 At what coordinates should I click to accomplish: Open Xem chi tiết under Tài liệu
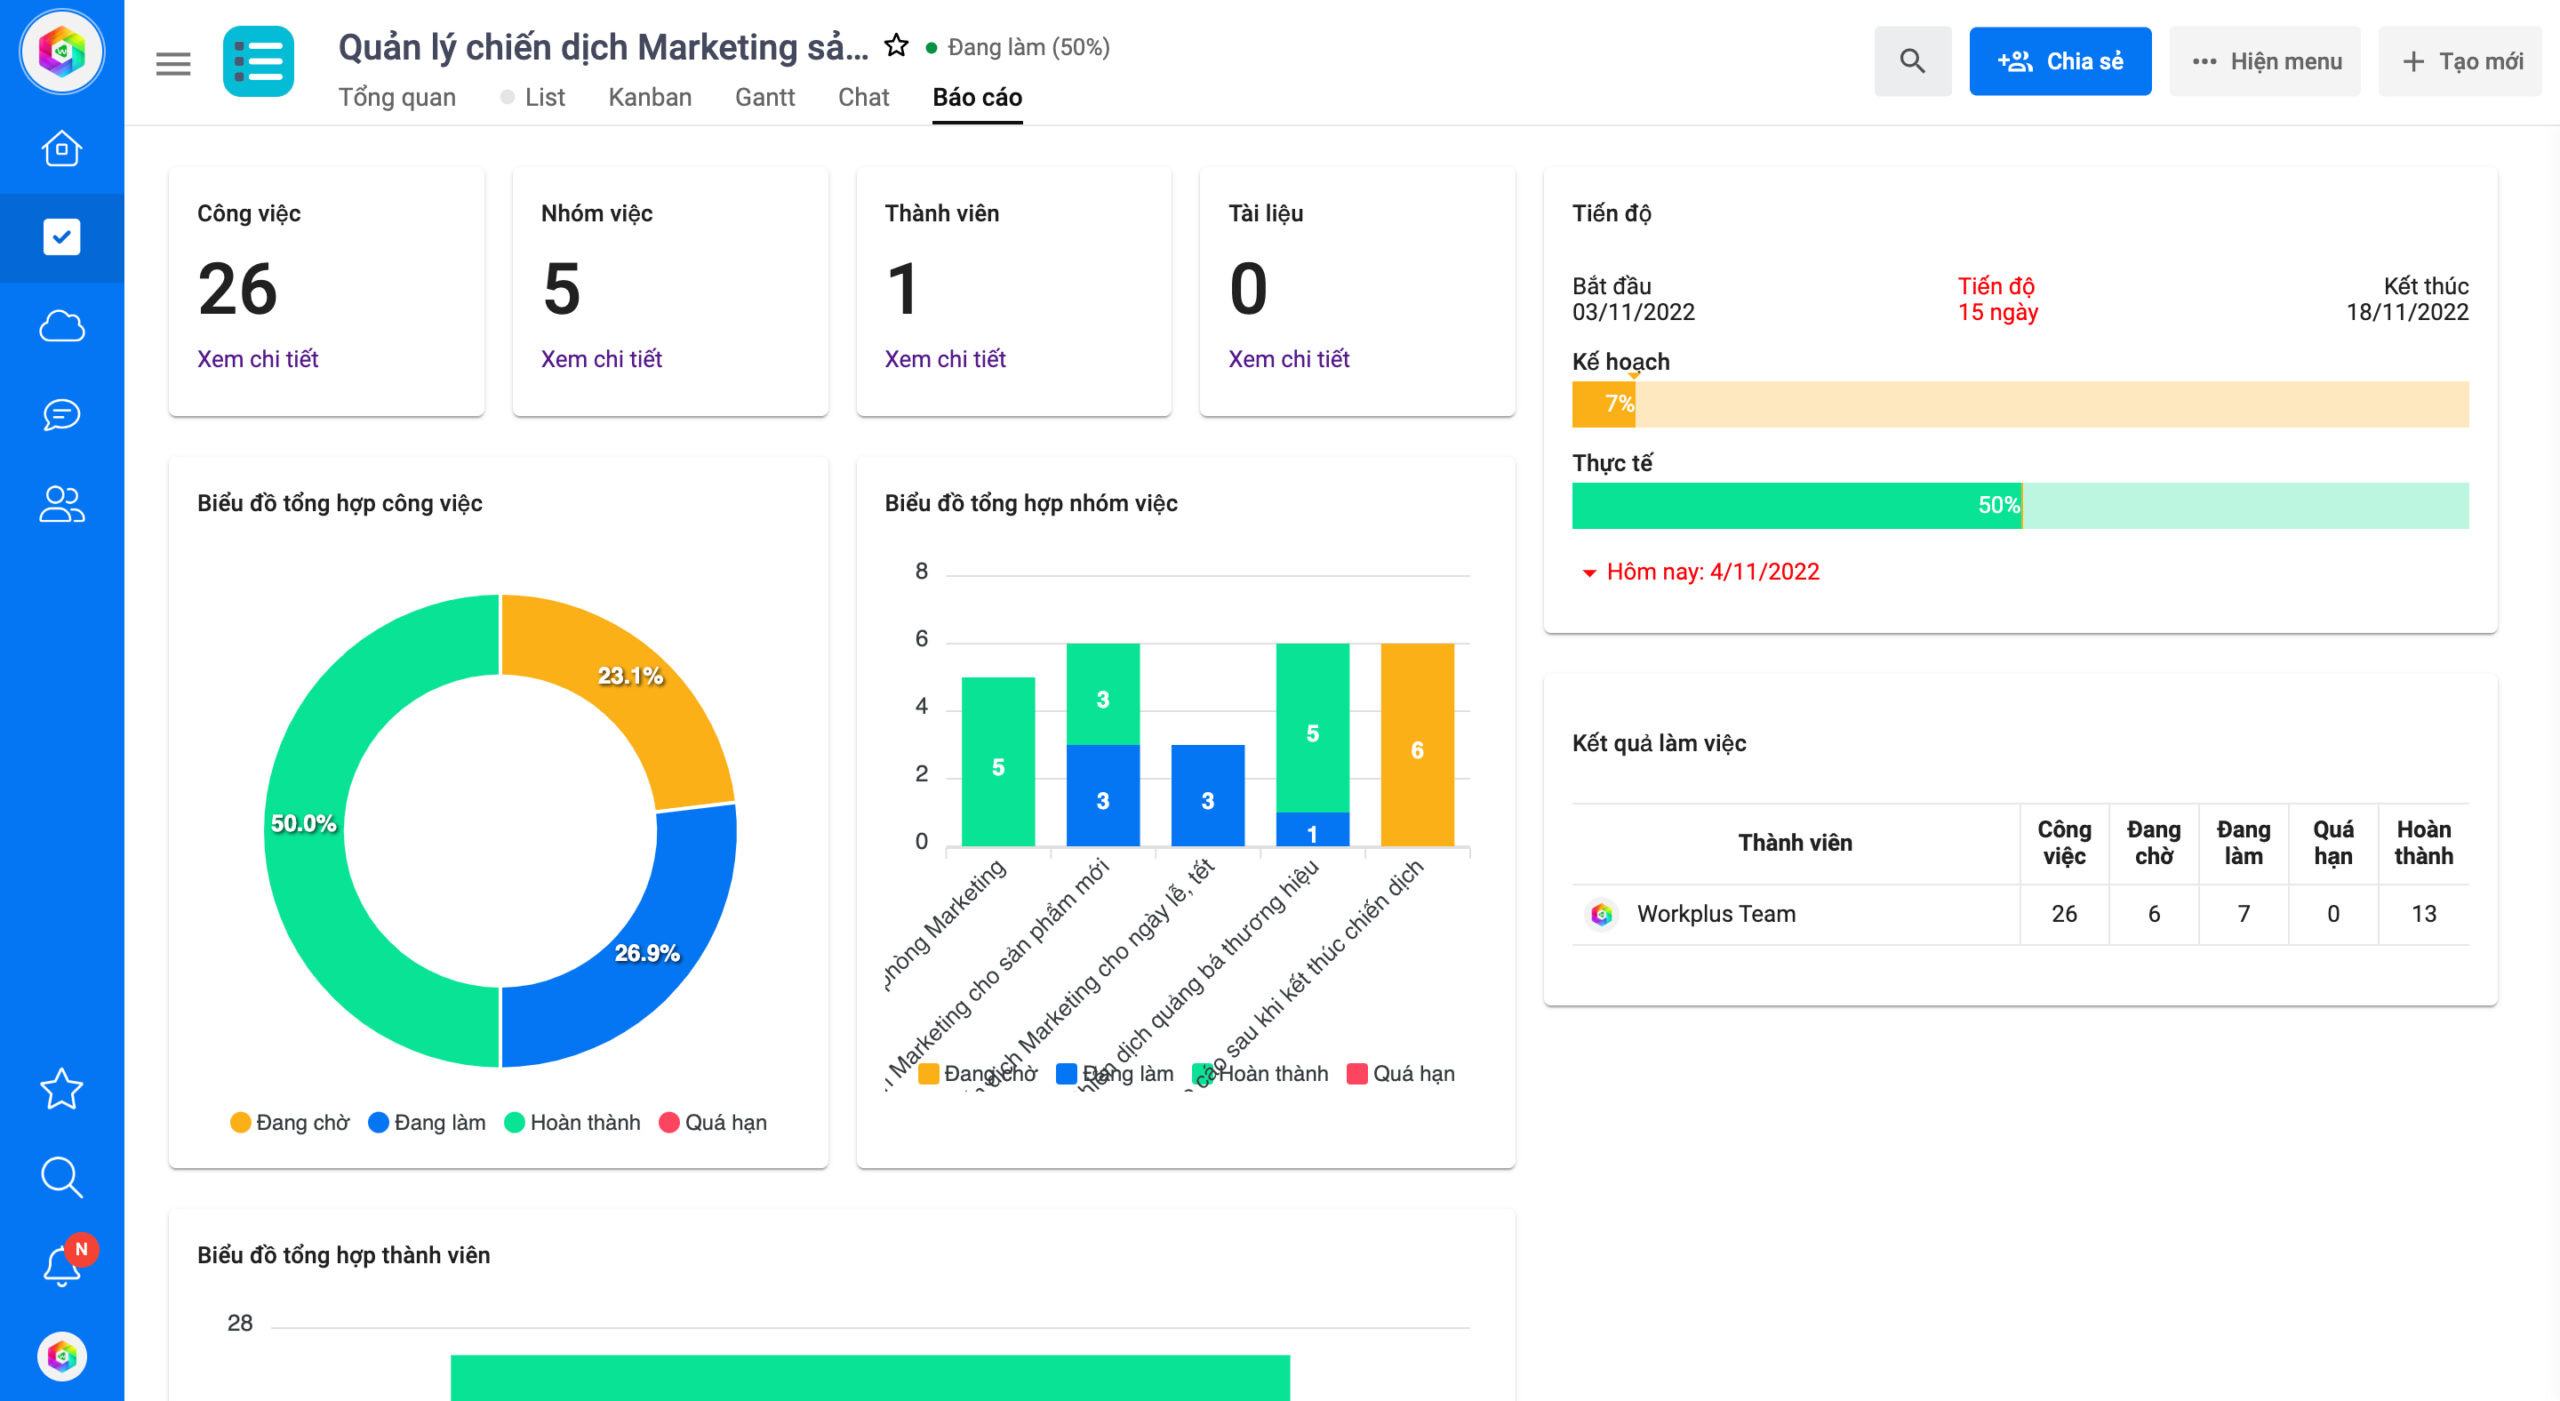[x=1289, y=359]
